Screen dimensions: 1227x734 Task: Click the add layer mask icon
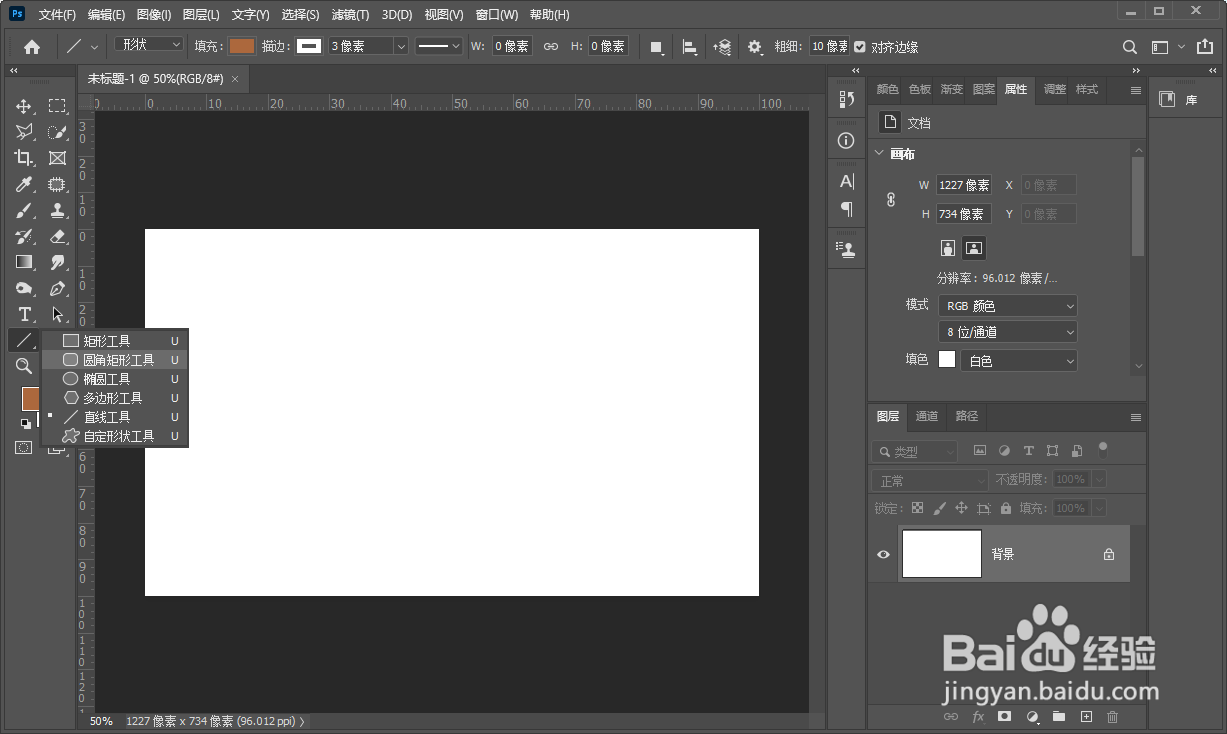(1005, 717)
